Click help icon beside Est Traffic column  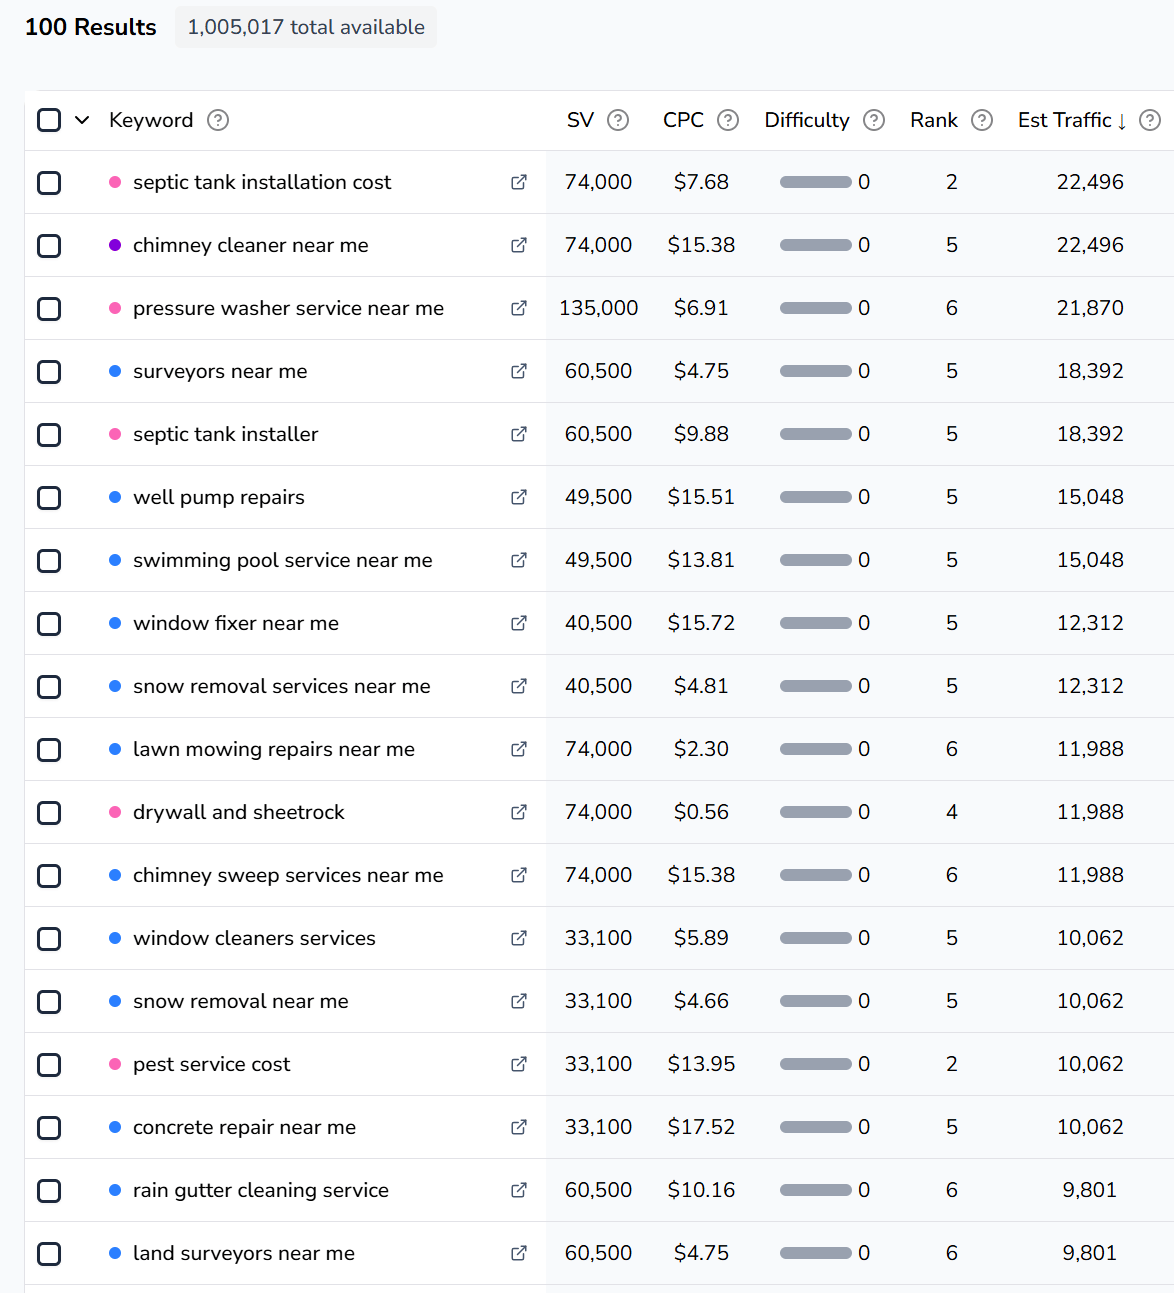click(1150, 120)
